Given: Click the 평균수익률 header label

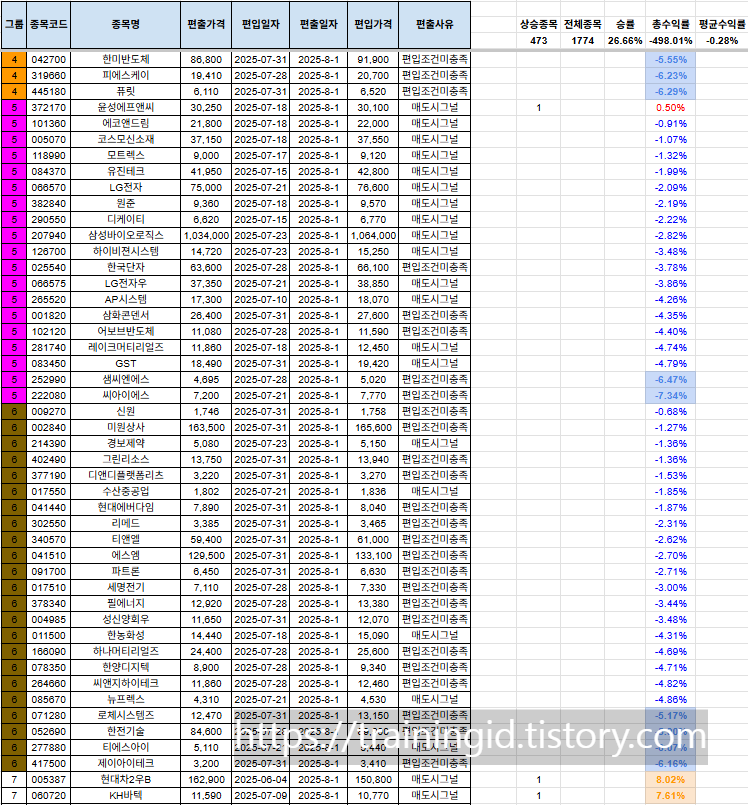Looking at the screenshot, I should point(722,24).
